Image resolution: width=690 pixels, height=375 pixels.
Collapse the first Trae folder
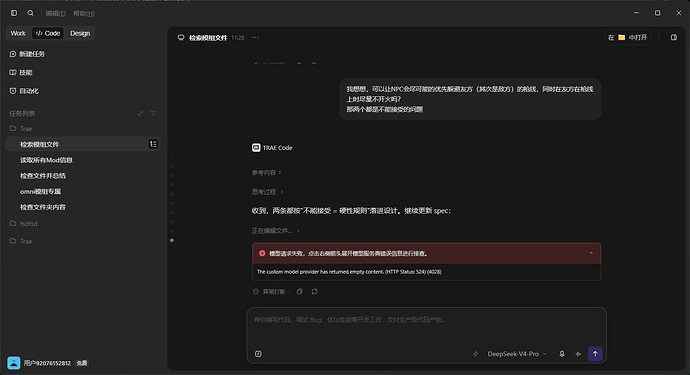click(x=21, y=129)
